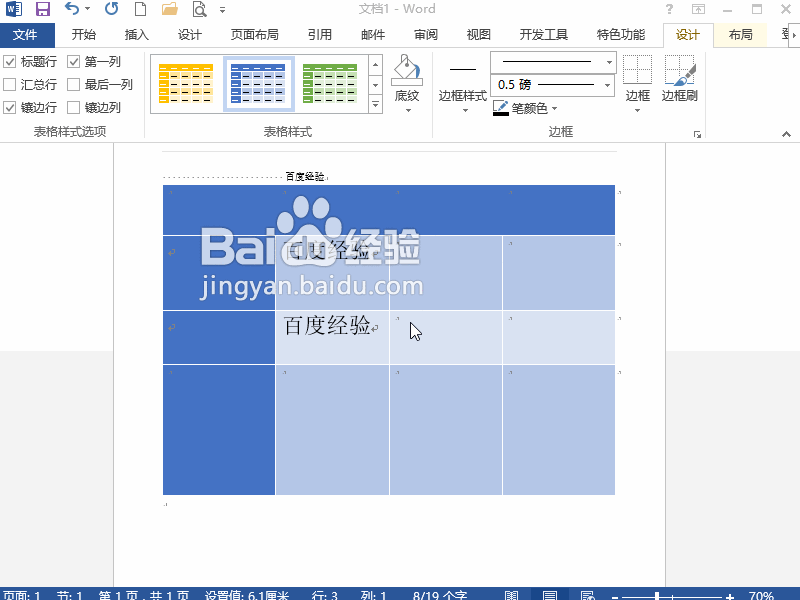Click the Shading paint bucket icon
The image size is (800, 600).
coord(407,70)
